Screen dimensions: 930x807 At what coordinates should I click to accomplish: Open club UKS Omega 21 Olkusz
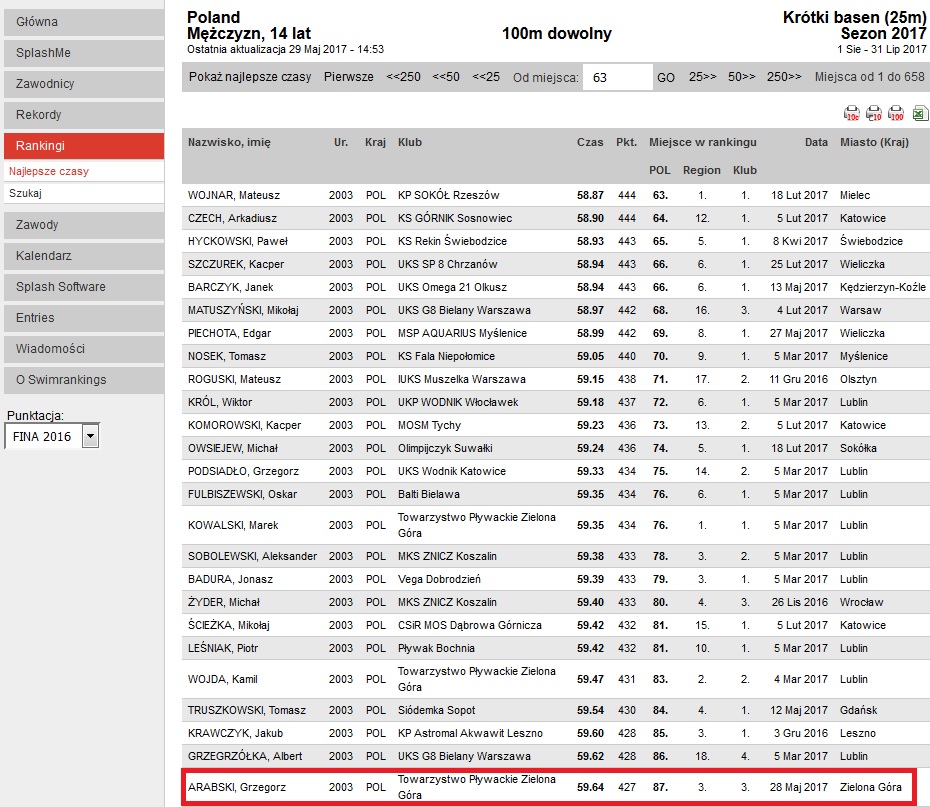(452, 288)
